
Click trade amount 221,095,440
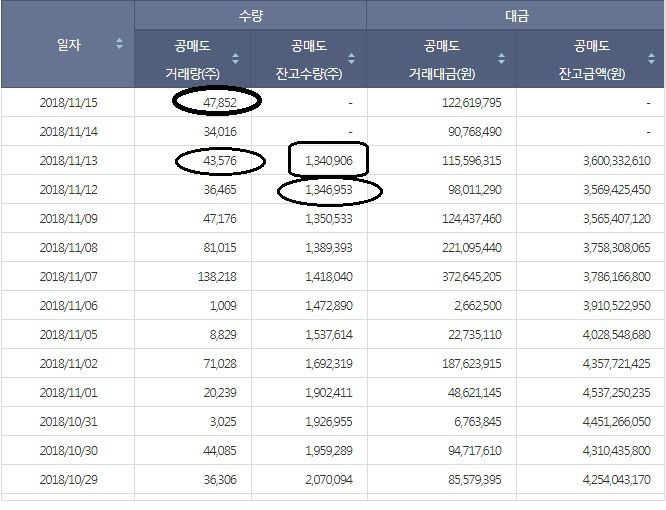(472, 248)
